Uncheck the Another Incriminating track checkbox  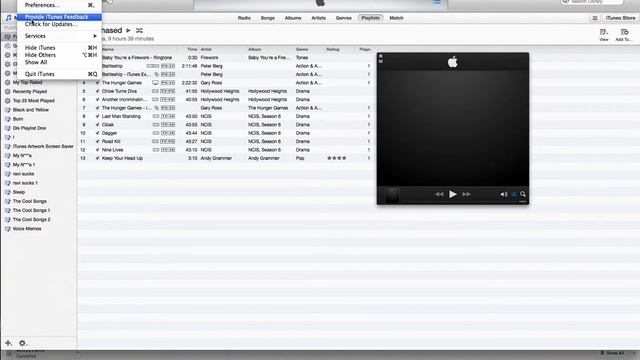click(98, 100)
